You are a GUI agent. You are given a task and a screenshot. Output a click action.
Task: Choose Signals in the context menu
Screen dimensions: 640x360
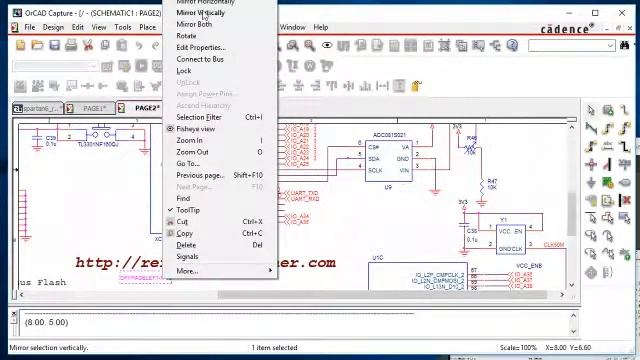click(x=187, y=256)
